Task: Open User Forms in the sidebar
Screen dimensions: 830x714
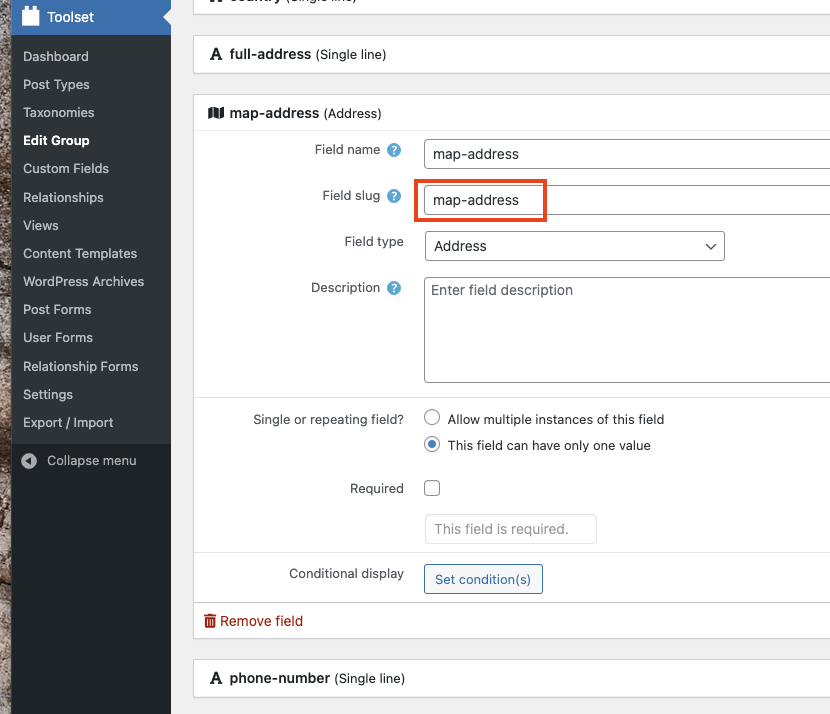Action: click(x=58, y=338)
